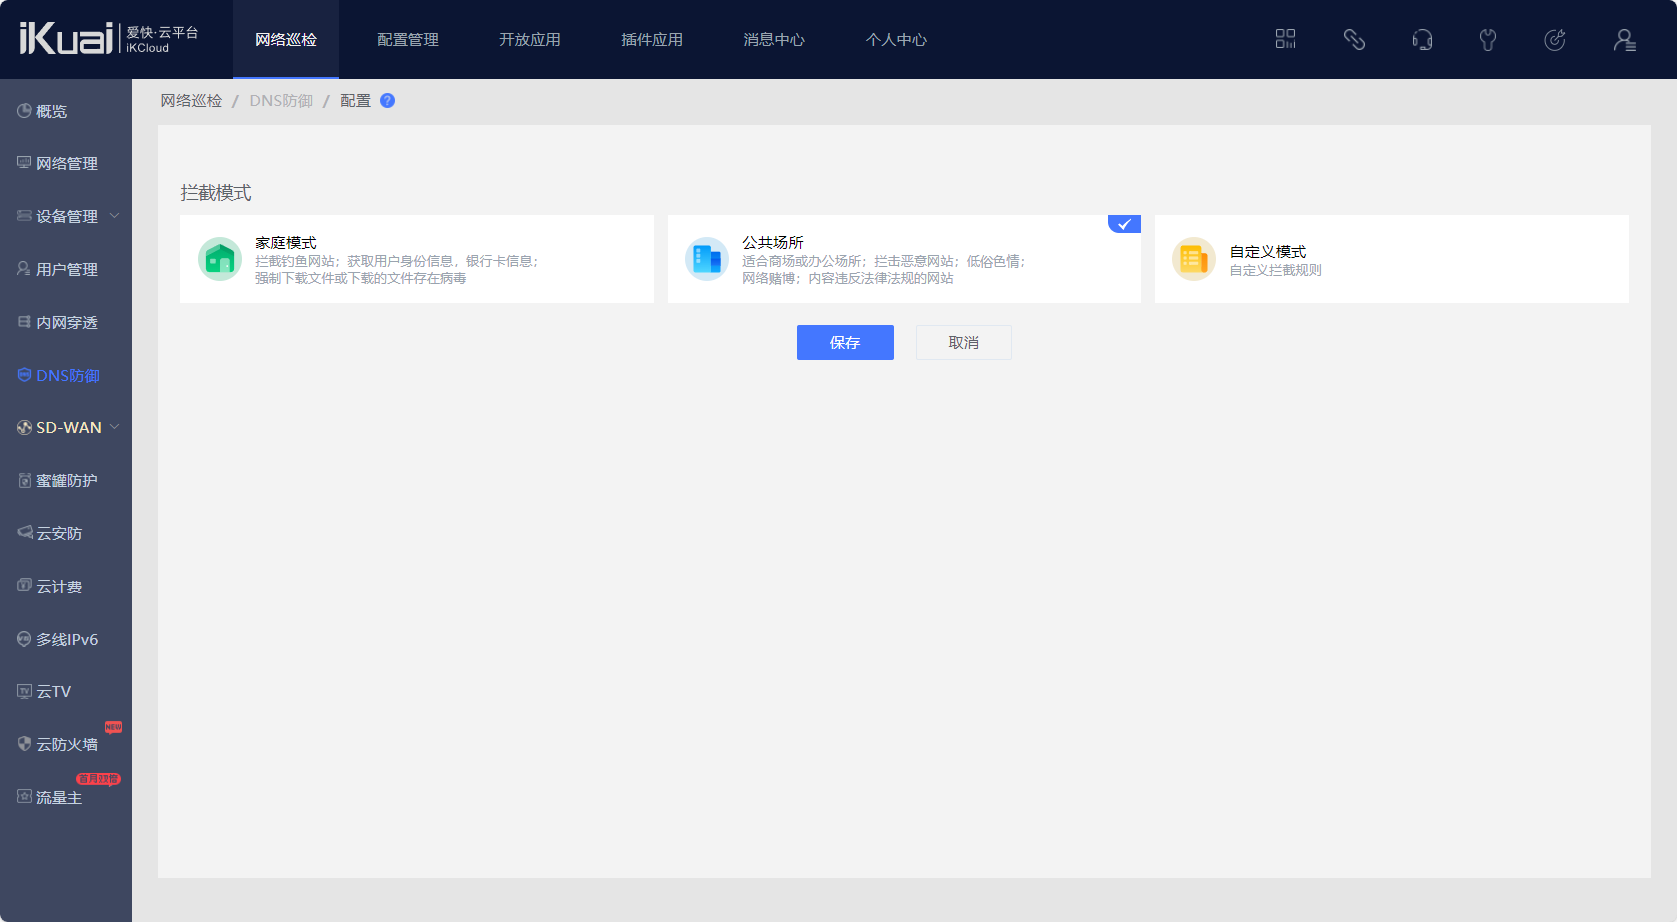Open 用户管理 in sidebar
The image size is (1677, 922).
(x=66, y=269)
